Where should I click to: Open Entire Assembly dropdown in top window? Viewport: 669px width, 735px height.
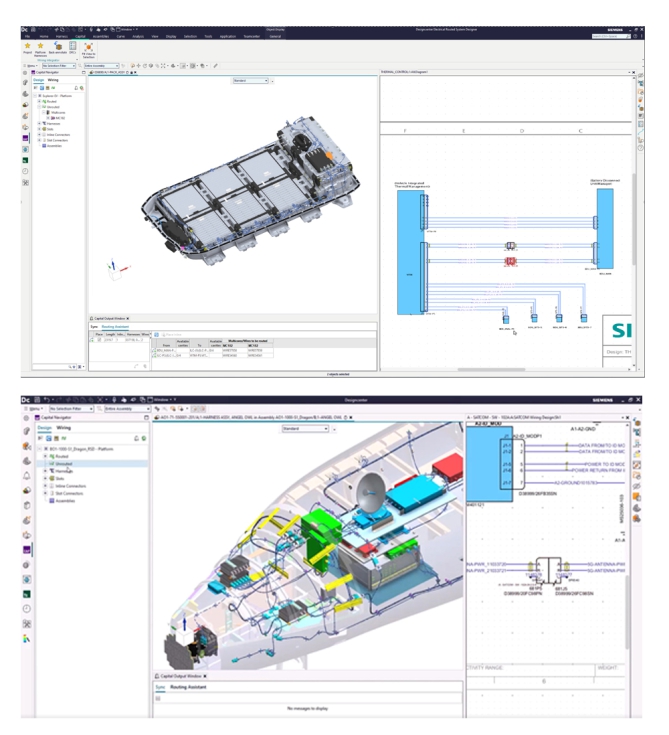click(101, 66)
